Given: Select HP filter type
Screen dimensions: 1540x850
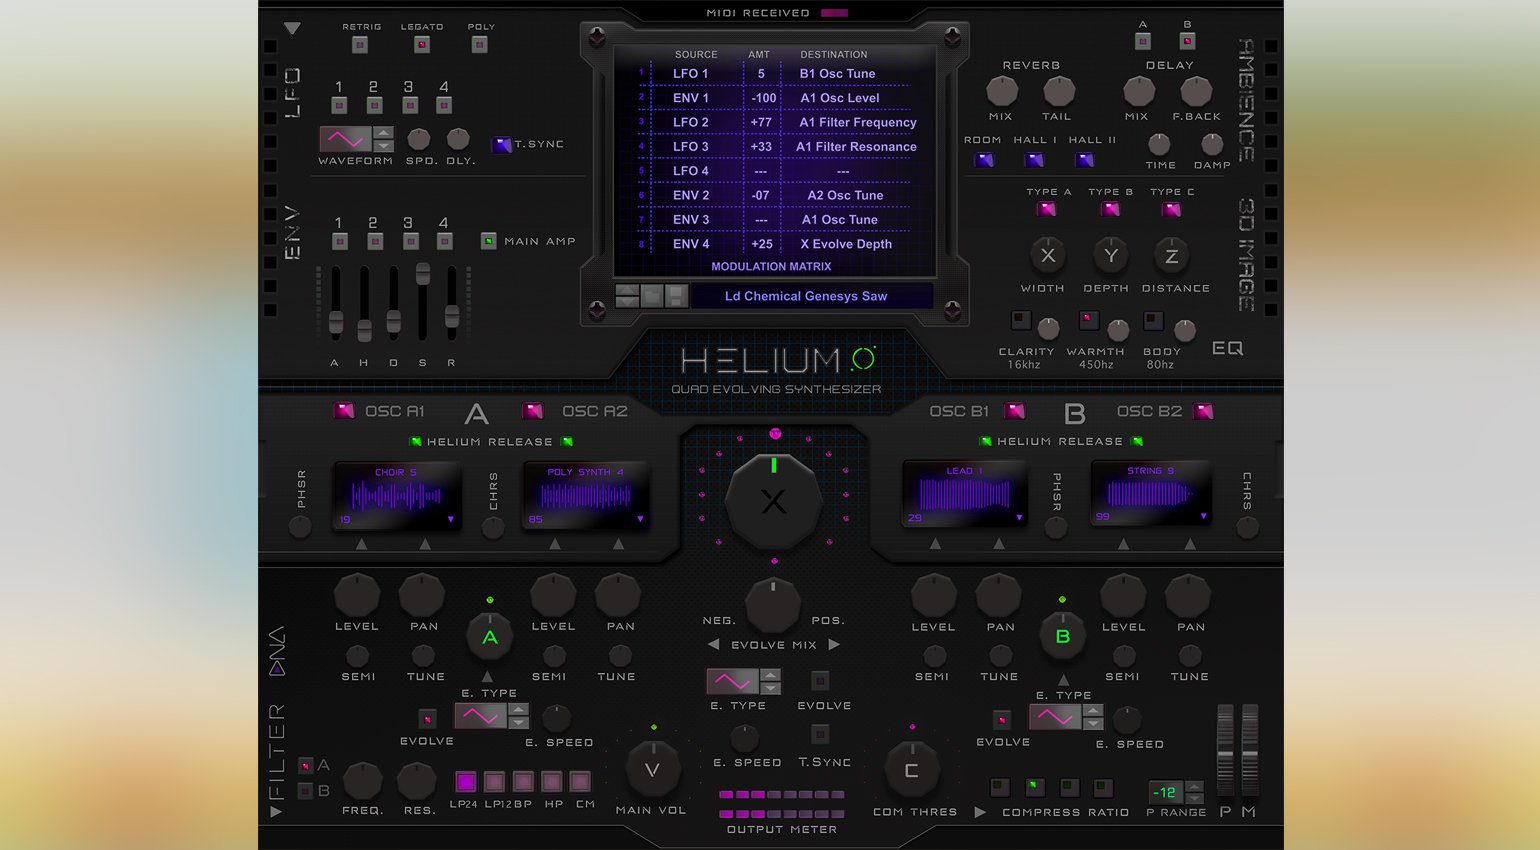Looking at the screenshot, I should [x=552, y=781].
